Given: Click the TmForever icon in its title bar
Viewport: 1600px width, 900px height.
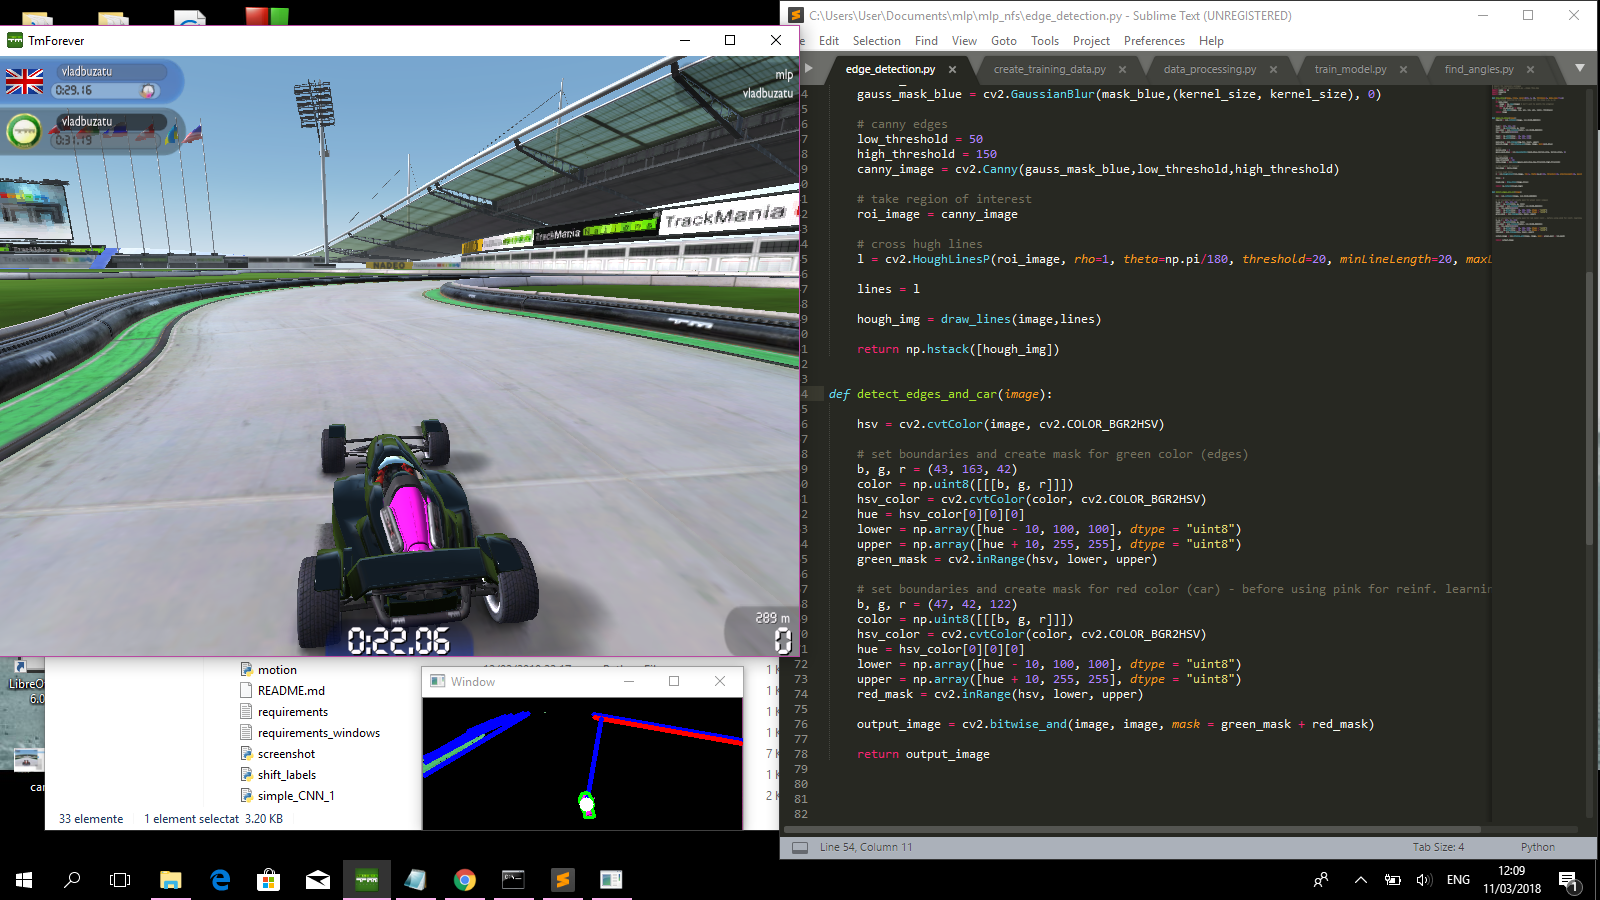Looking at the screenshot, I should [15, 40].
